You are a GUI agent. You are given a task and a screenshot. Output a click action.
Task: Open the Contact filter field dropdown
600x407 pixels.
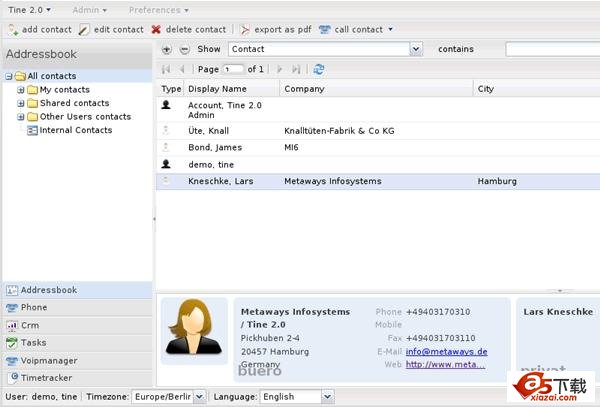click(416, 49)
